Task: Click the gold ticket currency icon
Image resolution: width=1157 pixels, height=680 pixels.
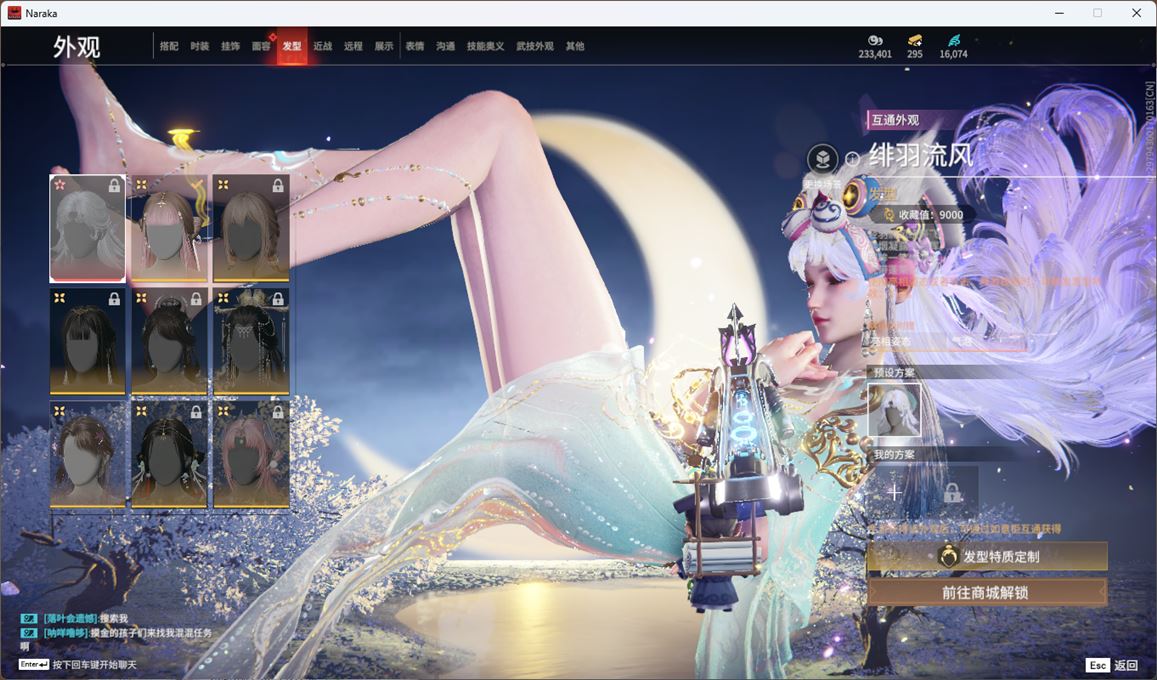Action: [914, 40]
